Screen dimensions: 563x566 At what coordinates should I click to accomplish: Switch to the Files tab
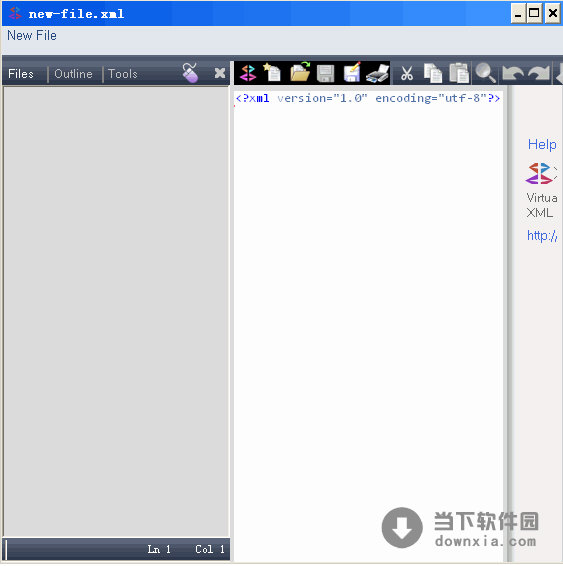pyautogui.click(x=21, y=74)
